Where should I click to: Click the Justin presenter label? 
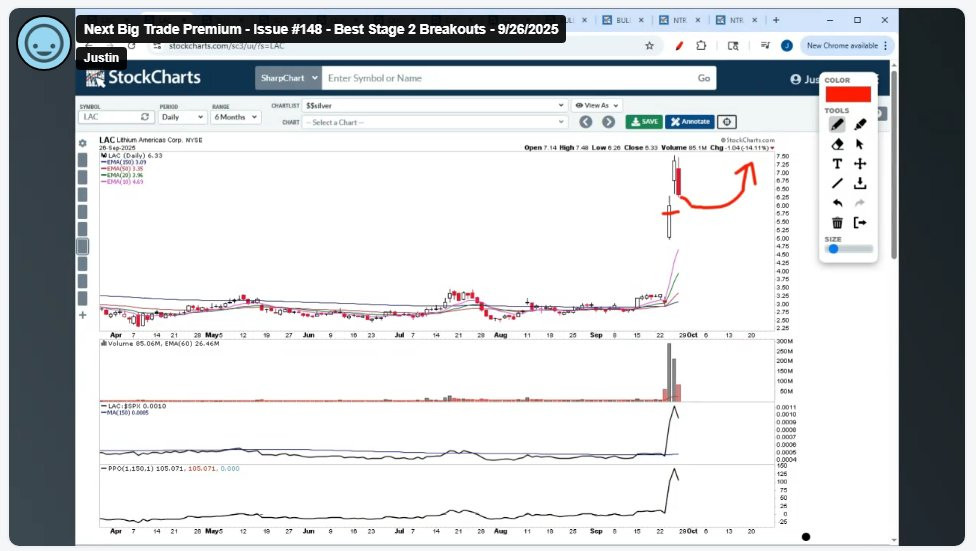101,58
